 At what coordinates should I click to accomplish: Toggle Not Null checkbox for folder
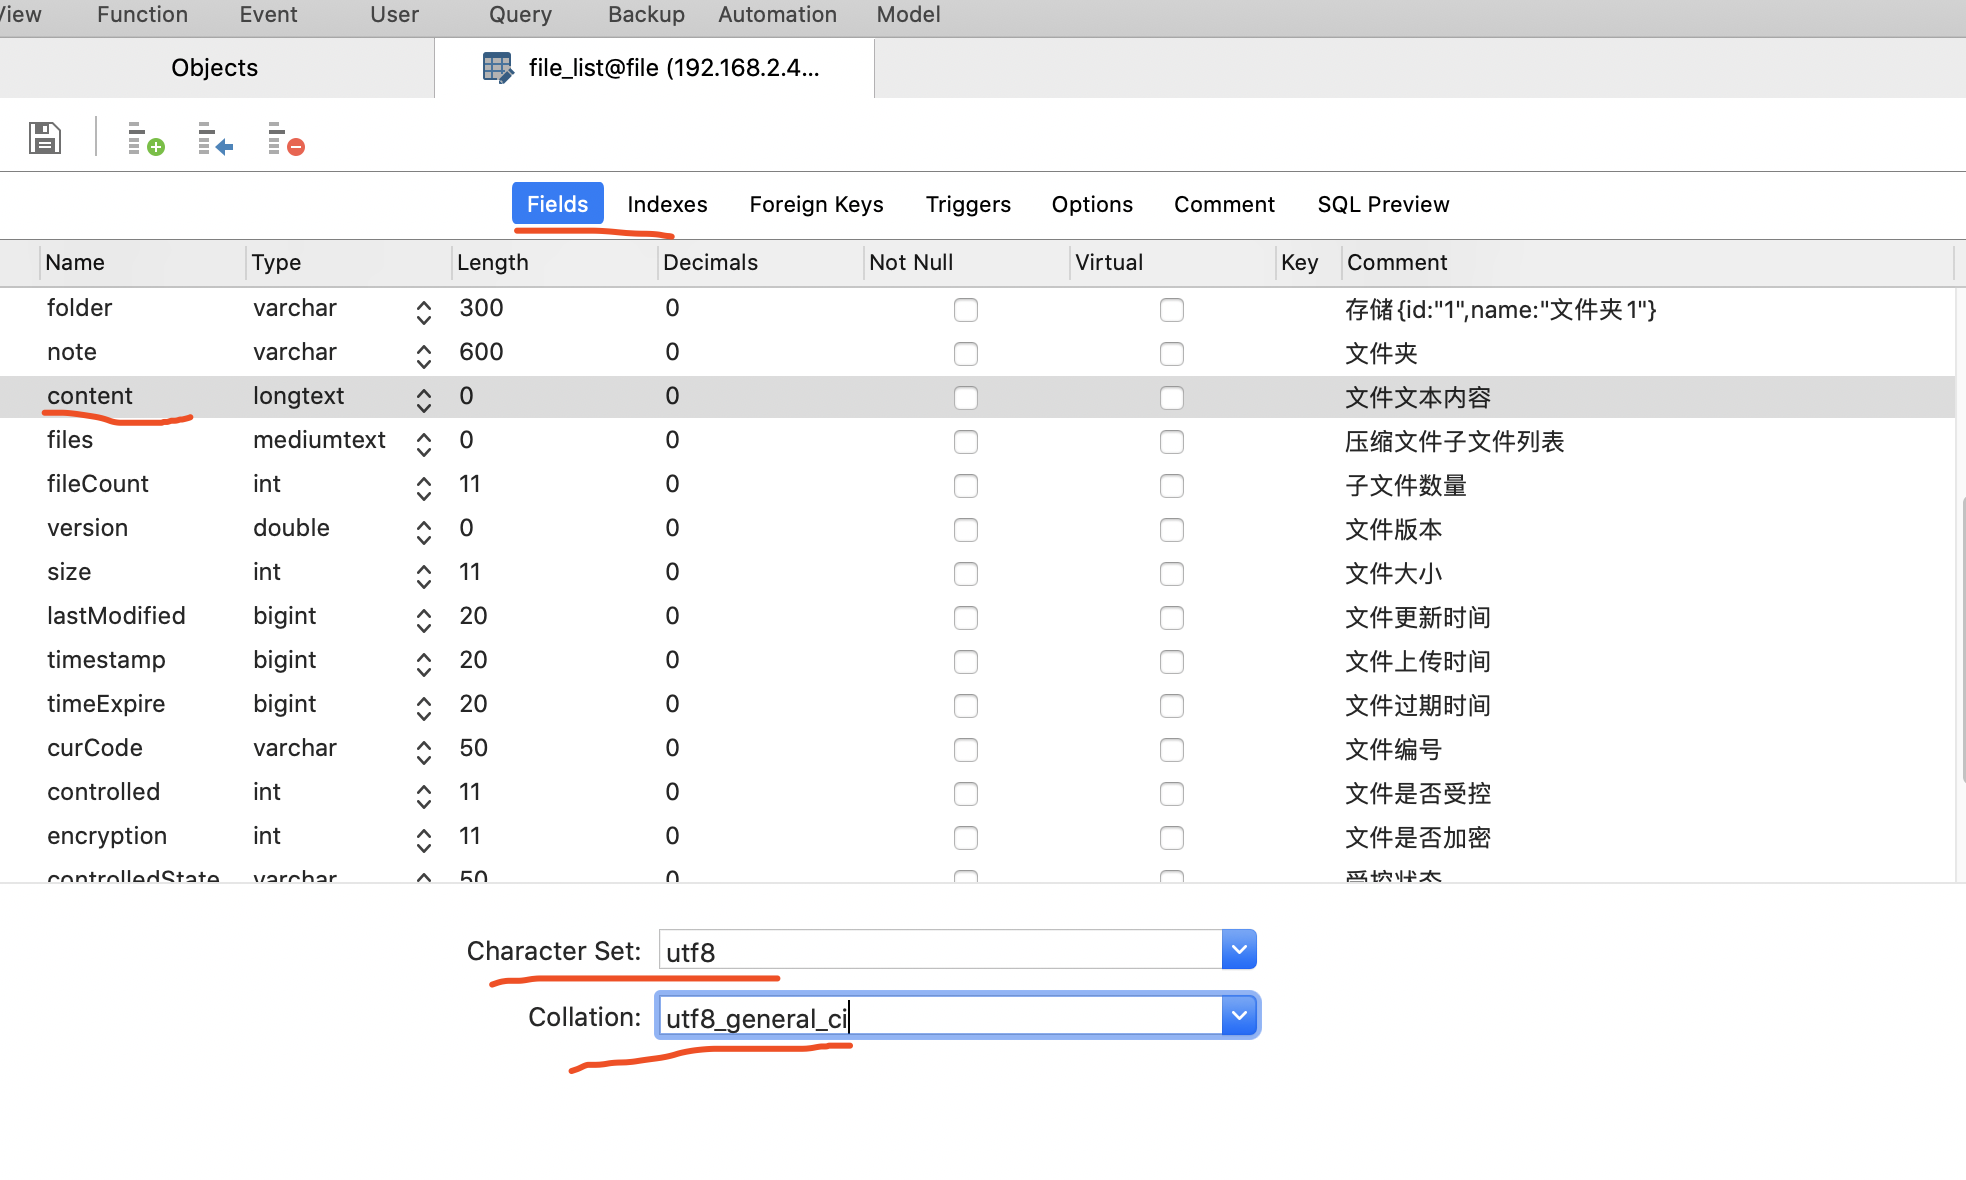click(965, 310)
